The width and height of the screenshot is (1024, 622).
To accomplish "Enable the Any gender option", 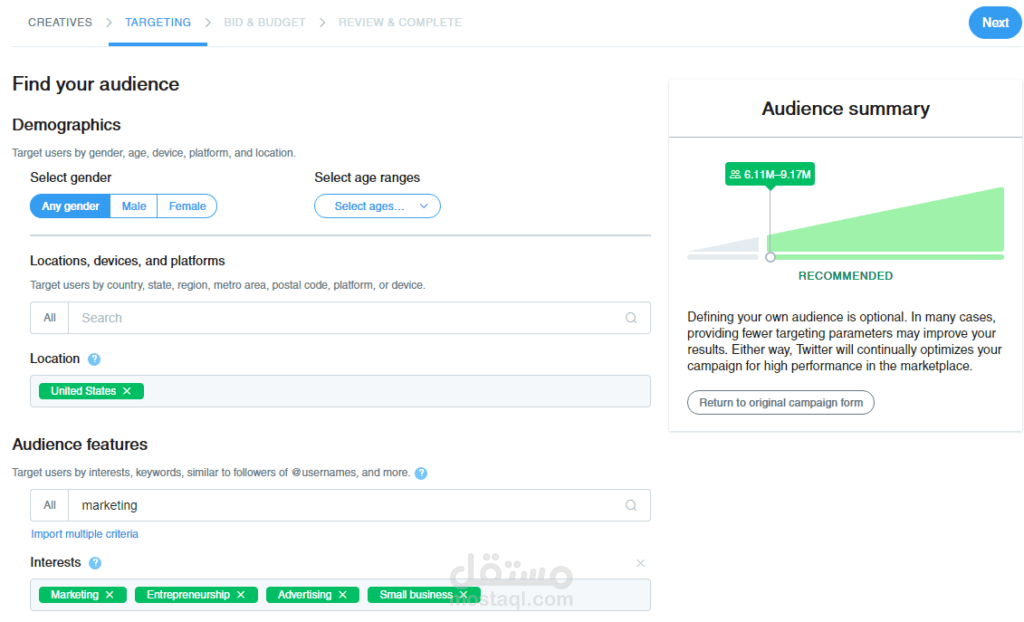I will (69, 206).
